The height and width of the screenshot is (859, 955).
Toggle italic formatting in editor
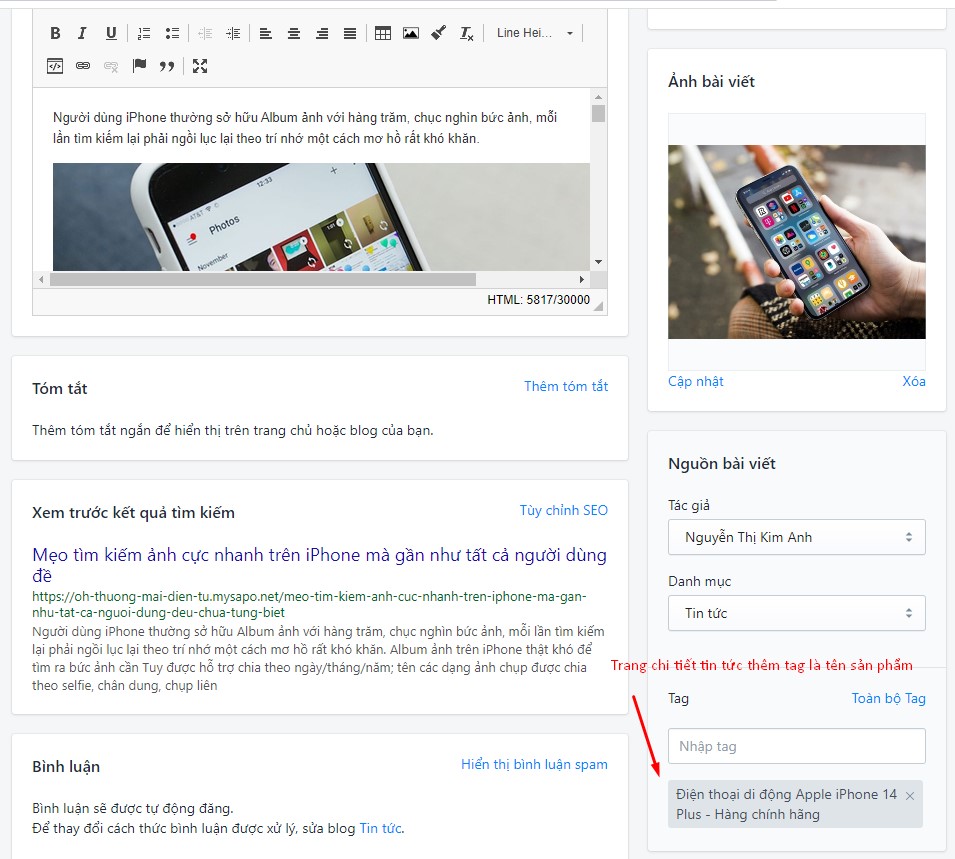82,33
